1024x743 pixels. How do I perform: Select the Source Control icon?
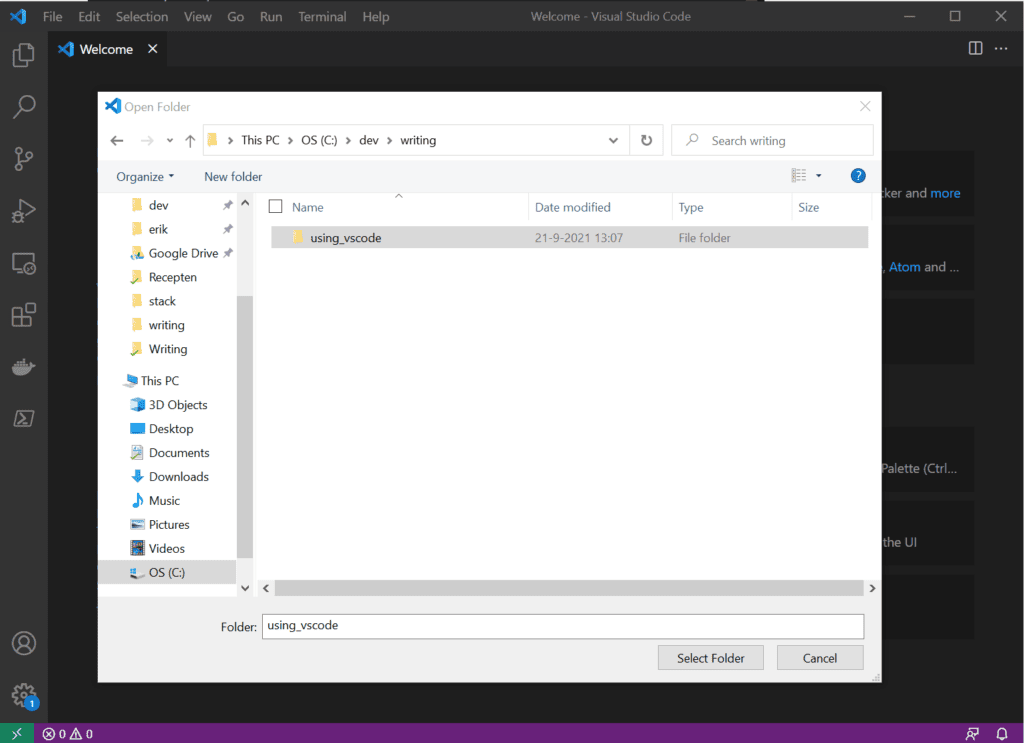(22, 159)
